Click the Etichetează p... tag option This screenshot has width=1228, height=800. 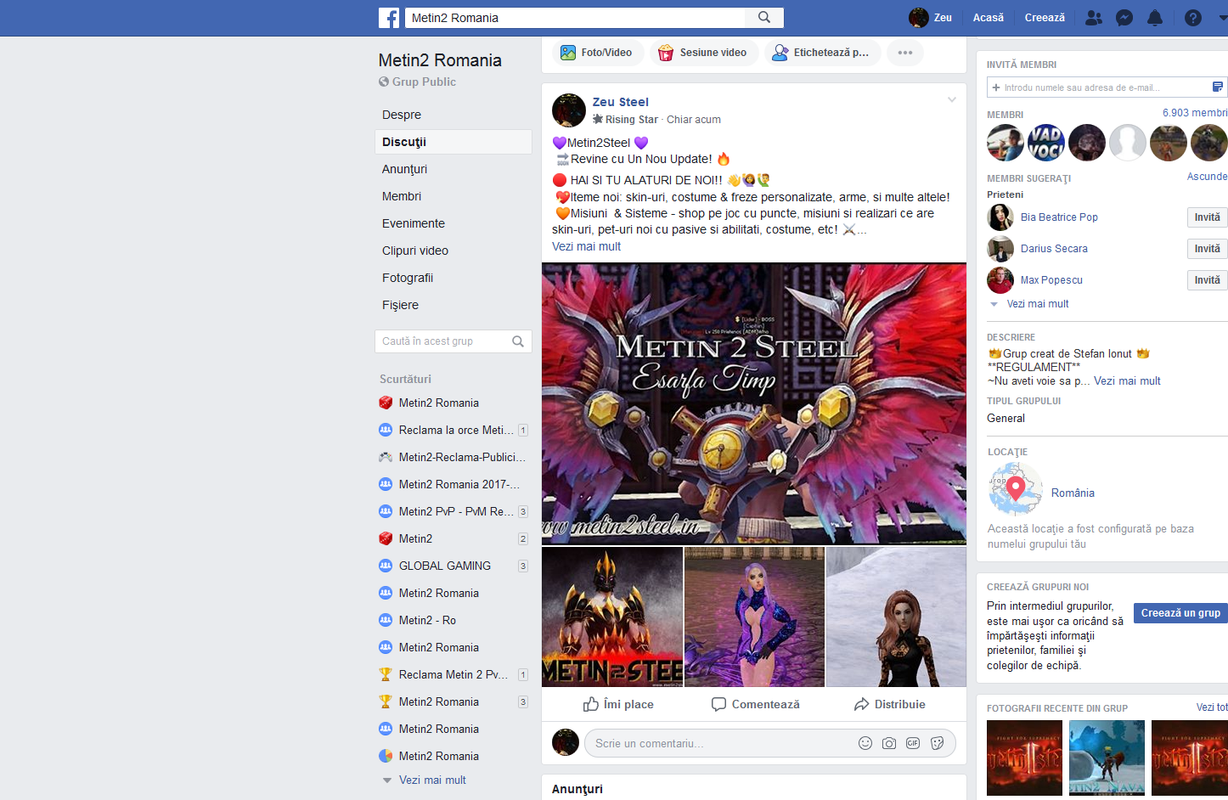823,53
